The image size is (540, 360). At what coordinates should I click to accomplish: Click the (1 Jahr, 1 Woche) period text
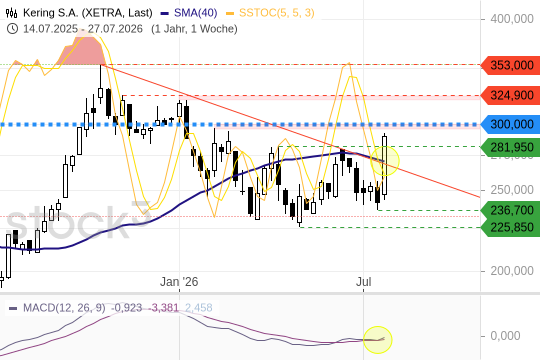click(194, 29)
